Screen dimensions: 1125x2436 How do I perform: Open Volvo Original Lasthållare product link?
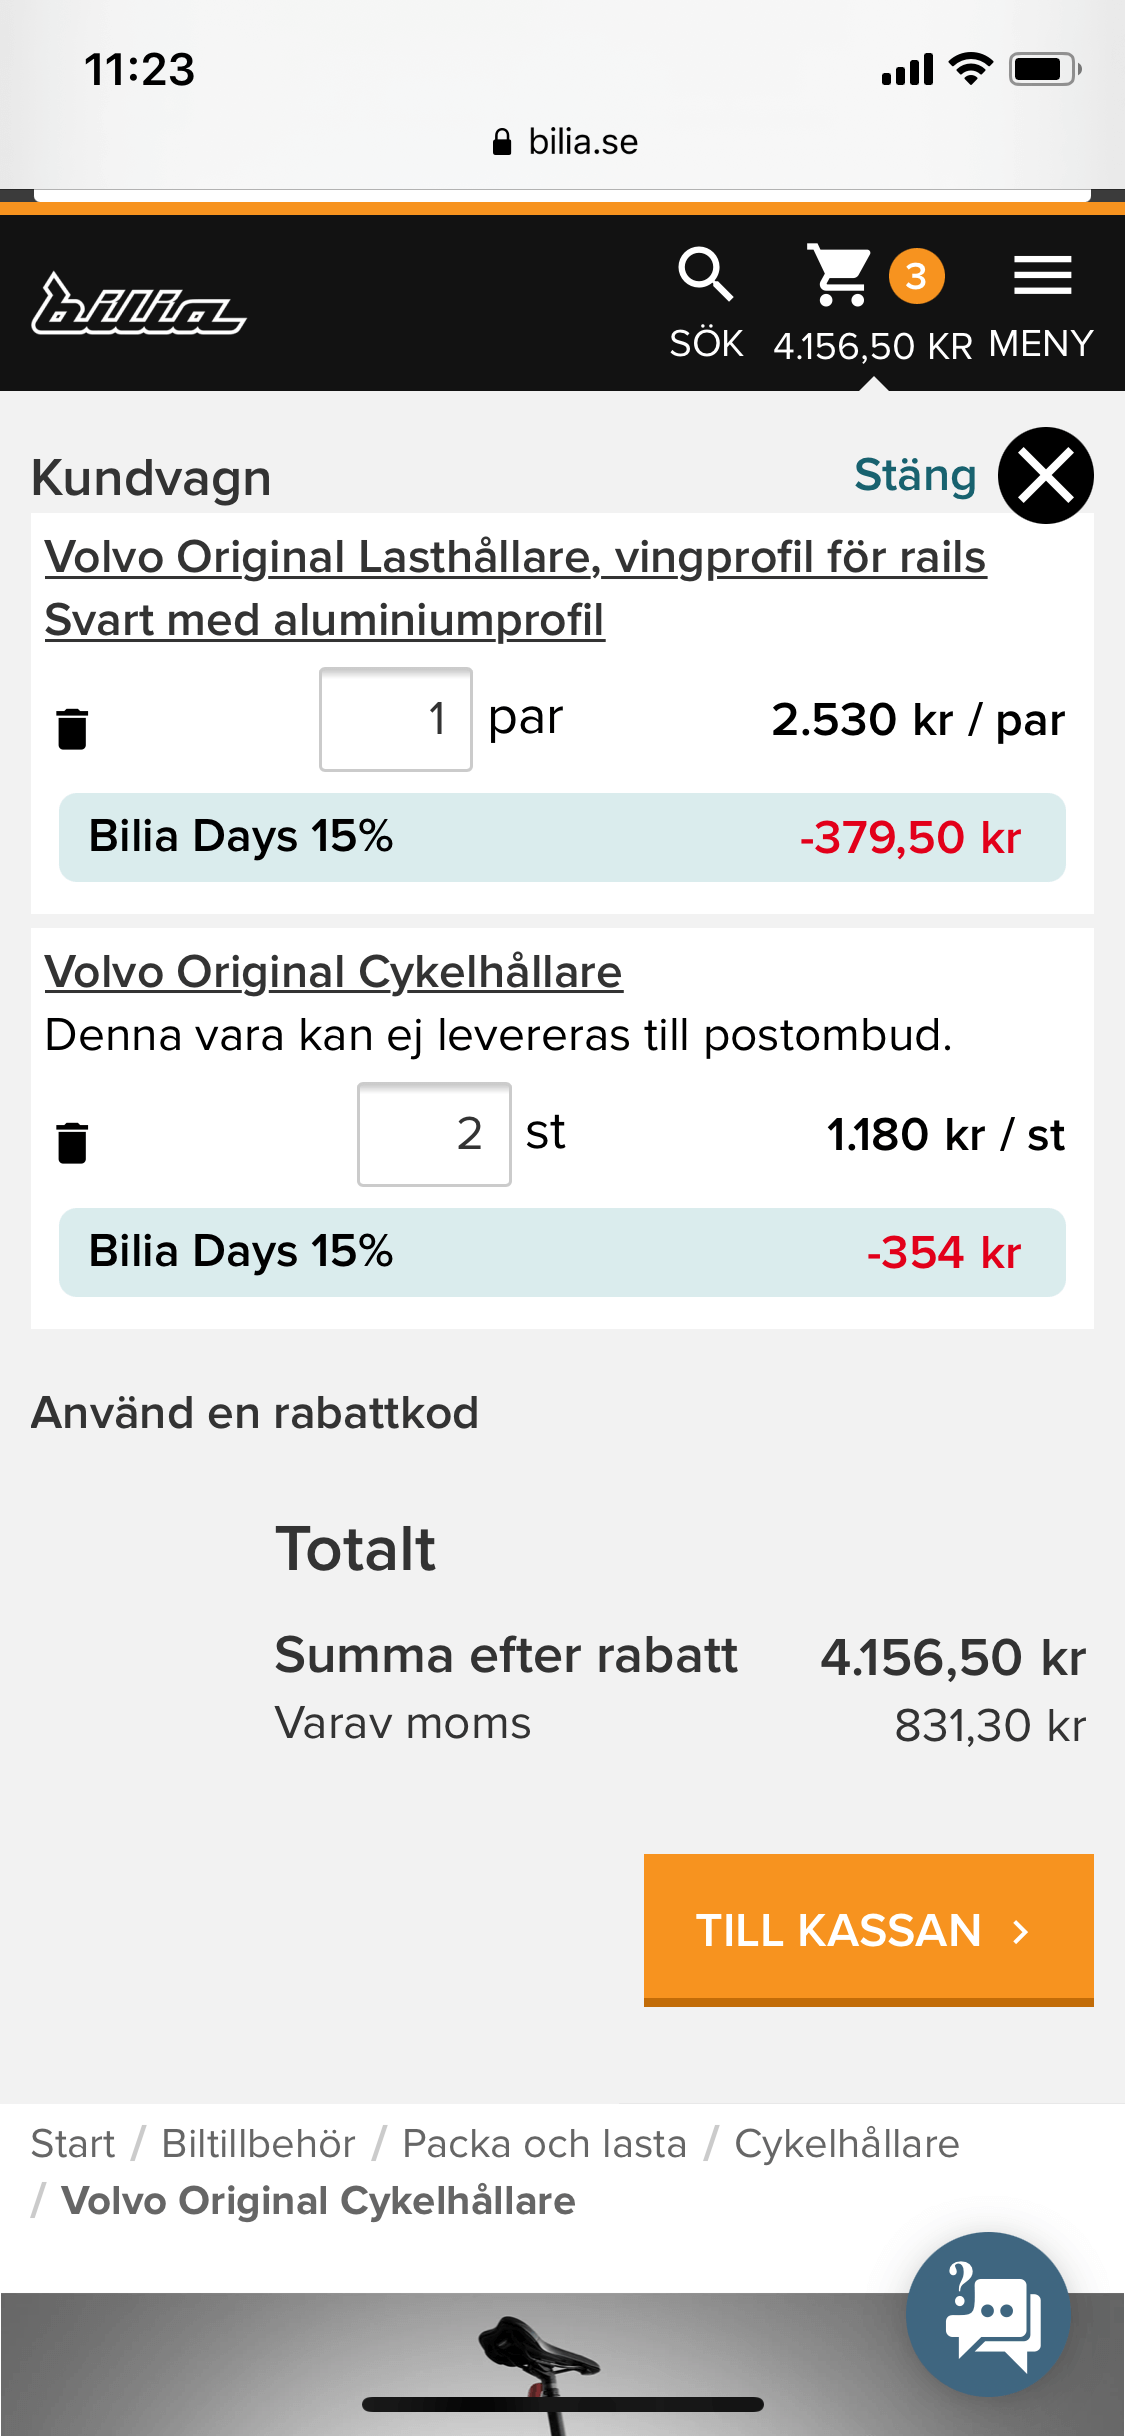click(x=515, y=588)
